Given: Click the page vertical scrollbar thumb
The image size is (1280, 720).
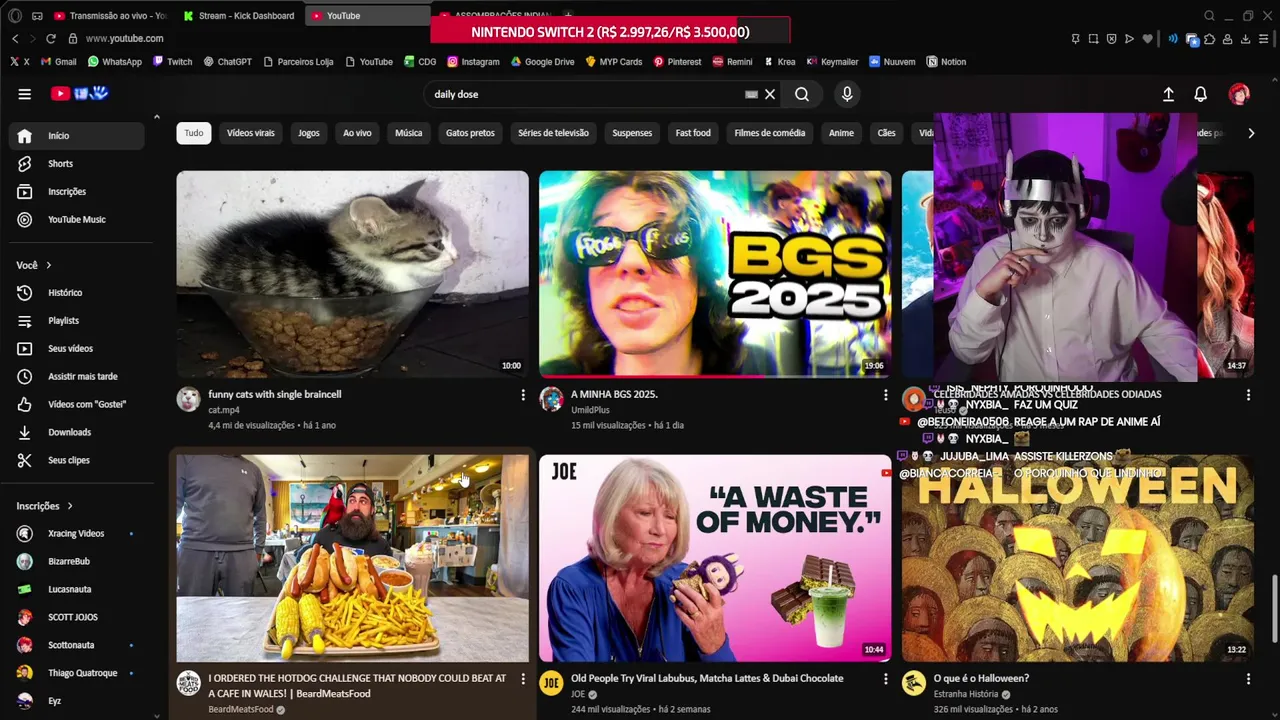Looking at the screenshot, I should coord(1274,609).
